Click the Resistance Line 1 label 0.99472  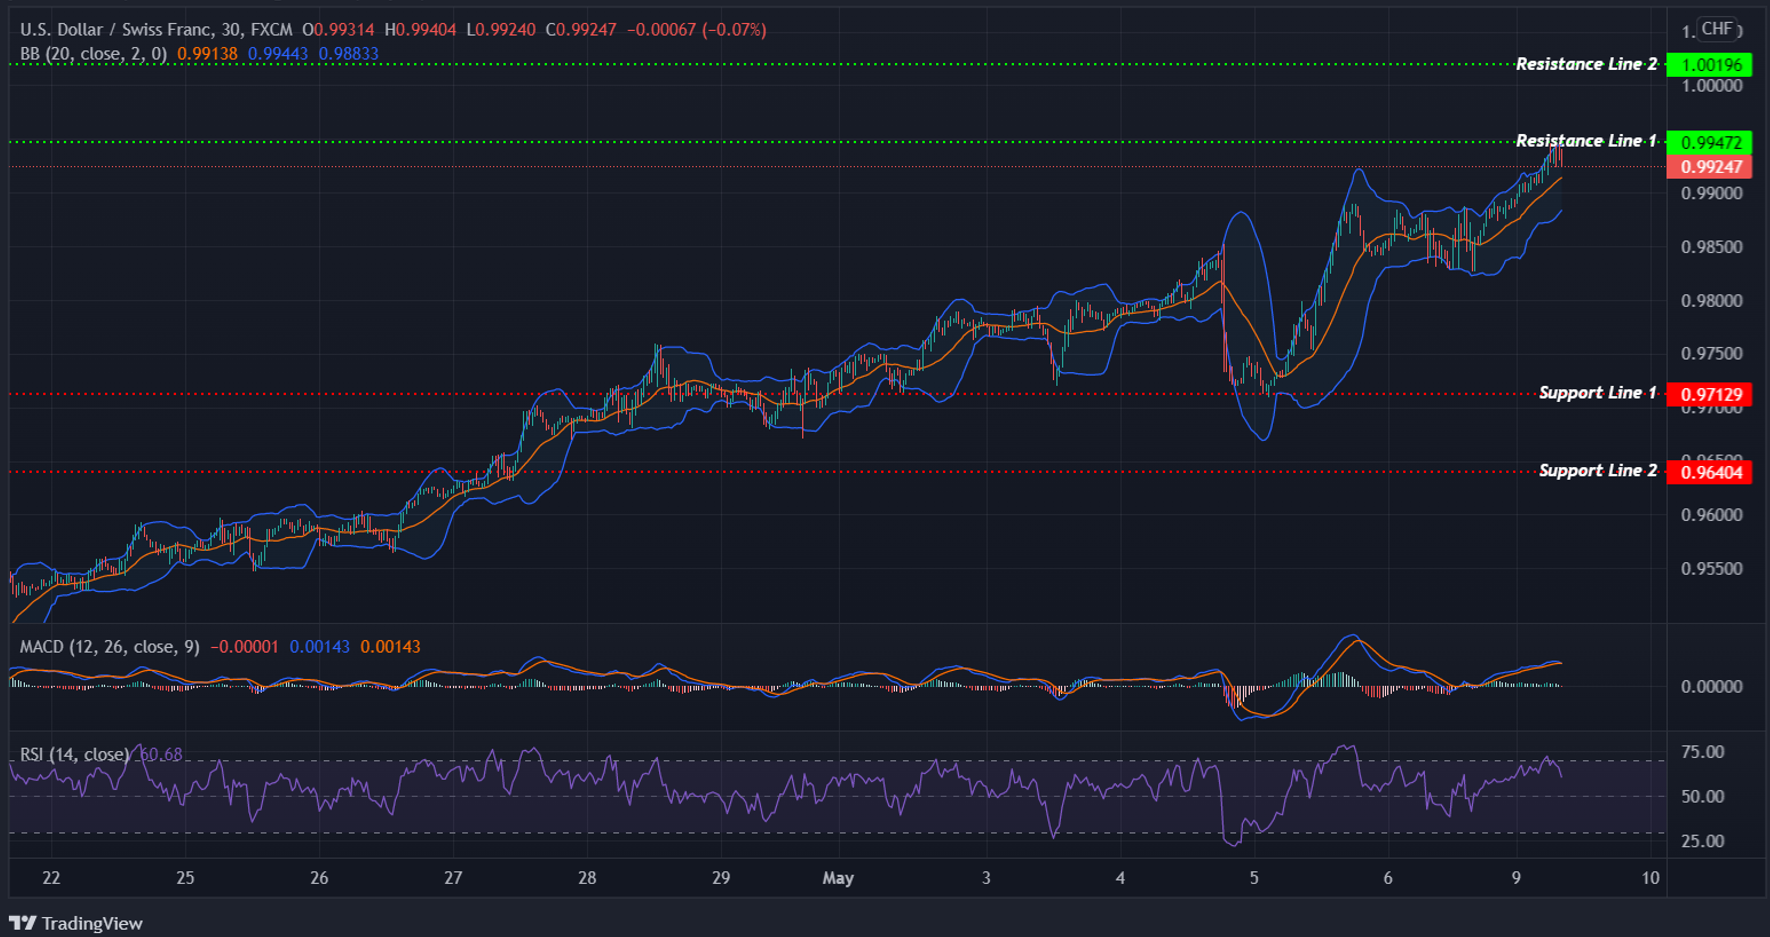point(1713,141)
